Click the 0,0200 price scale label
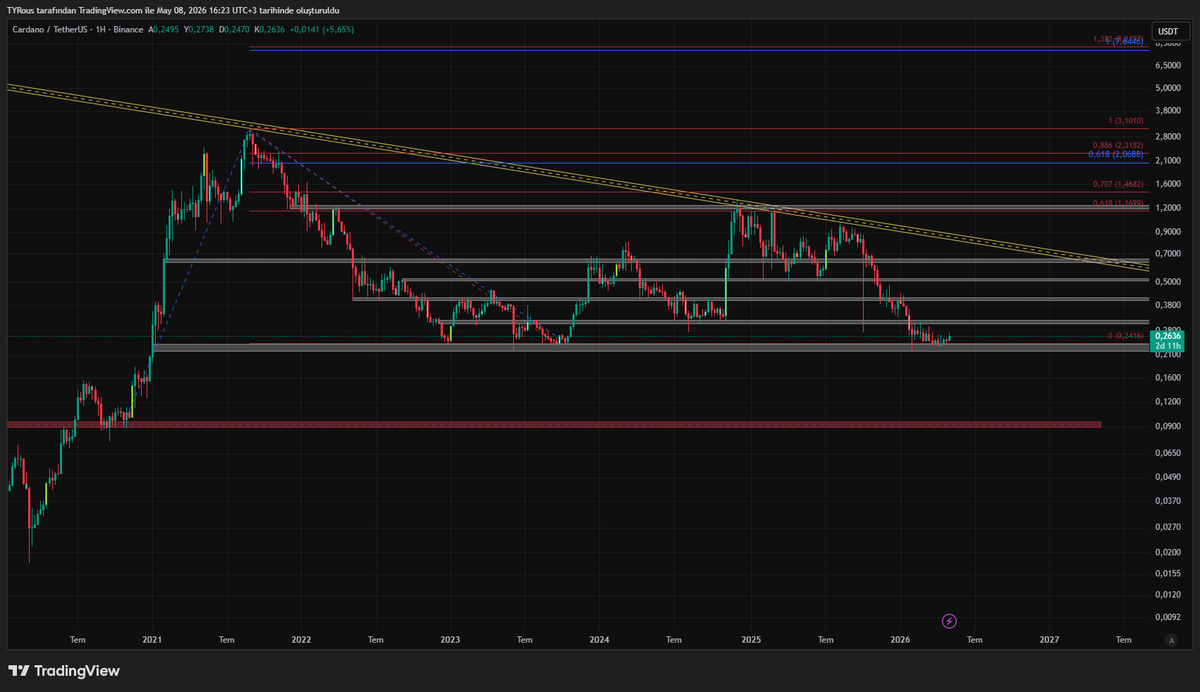 [x=1167, y=552]
